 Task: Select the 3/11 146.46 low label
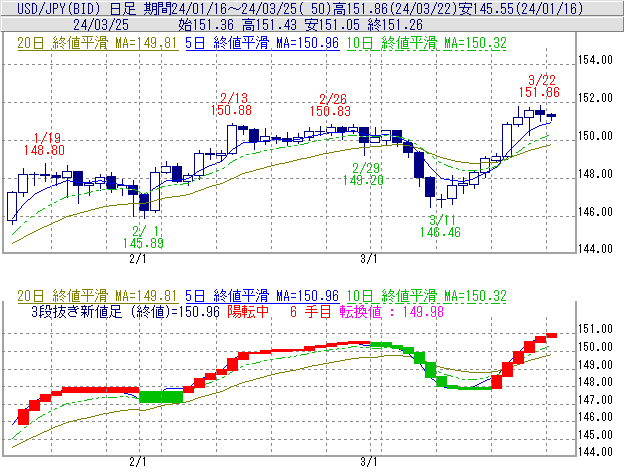pyautogui.click(x=441, y=226)
